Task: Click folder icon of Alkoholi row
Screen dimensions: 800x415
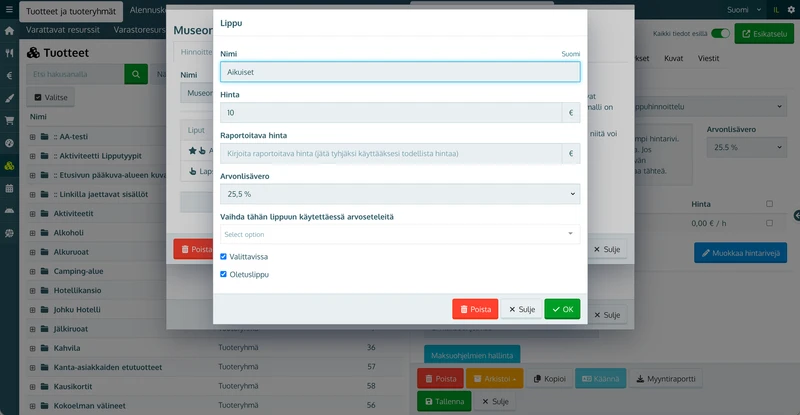Action: [x=44, y=232]
